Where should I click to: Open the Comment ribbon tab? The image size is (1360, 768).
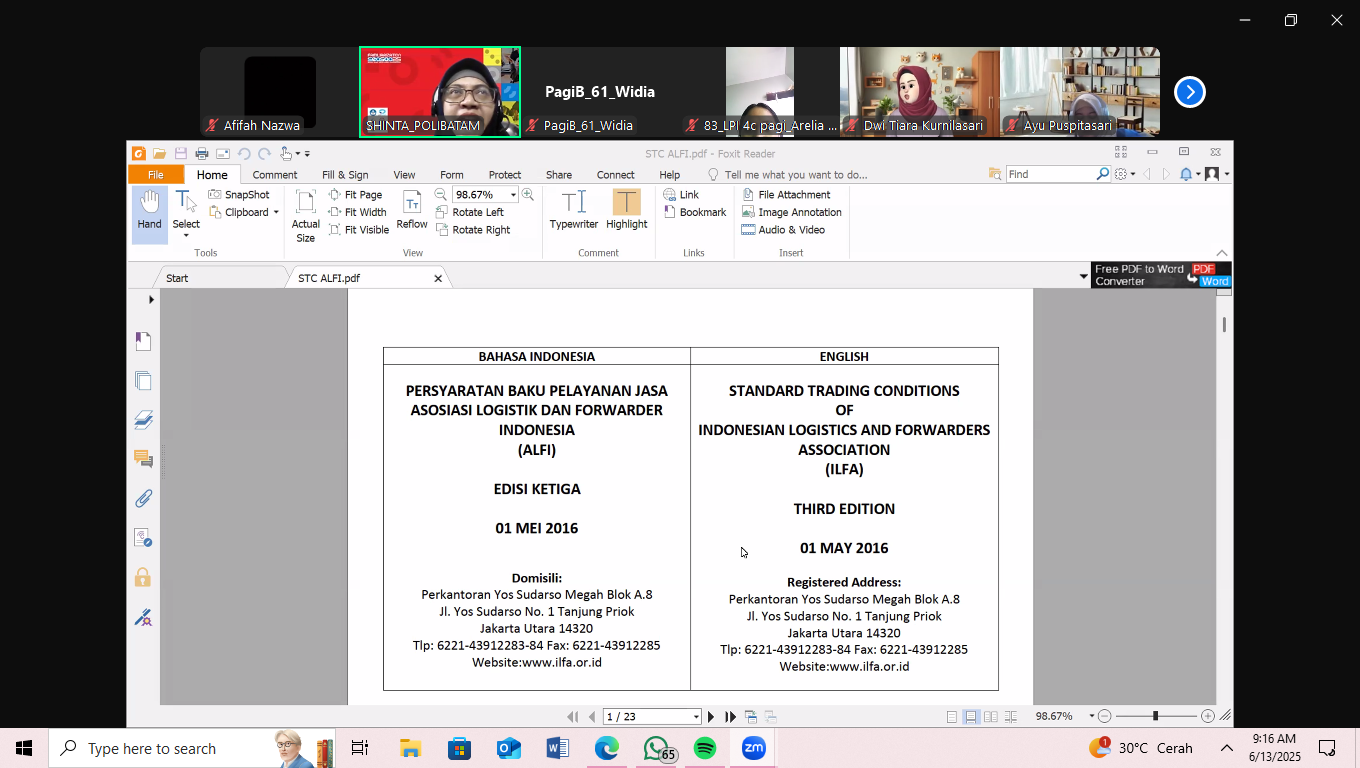click(275, 175)
